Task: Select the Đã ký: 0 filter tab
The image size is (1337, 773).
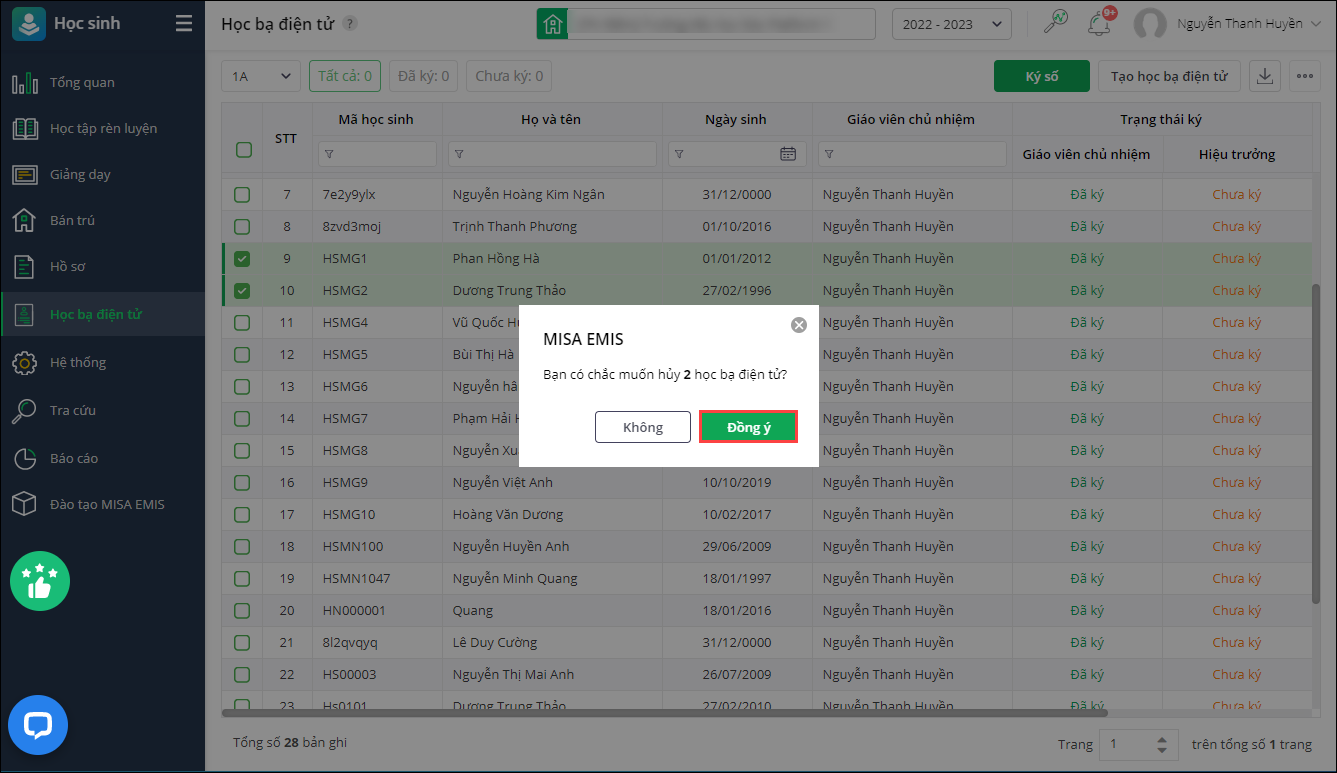Action: [424, 76]
